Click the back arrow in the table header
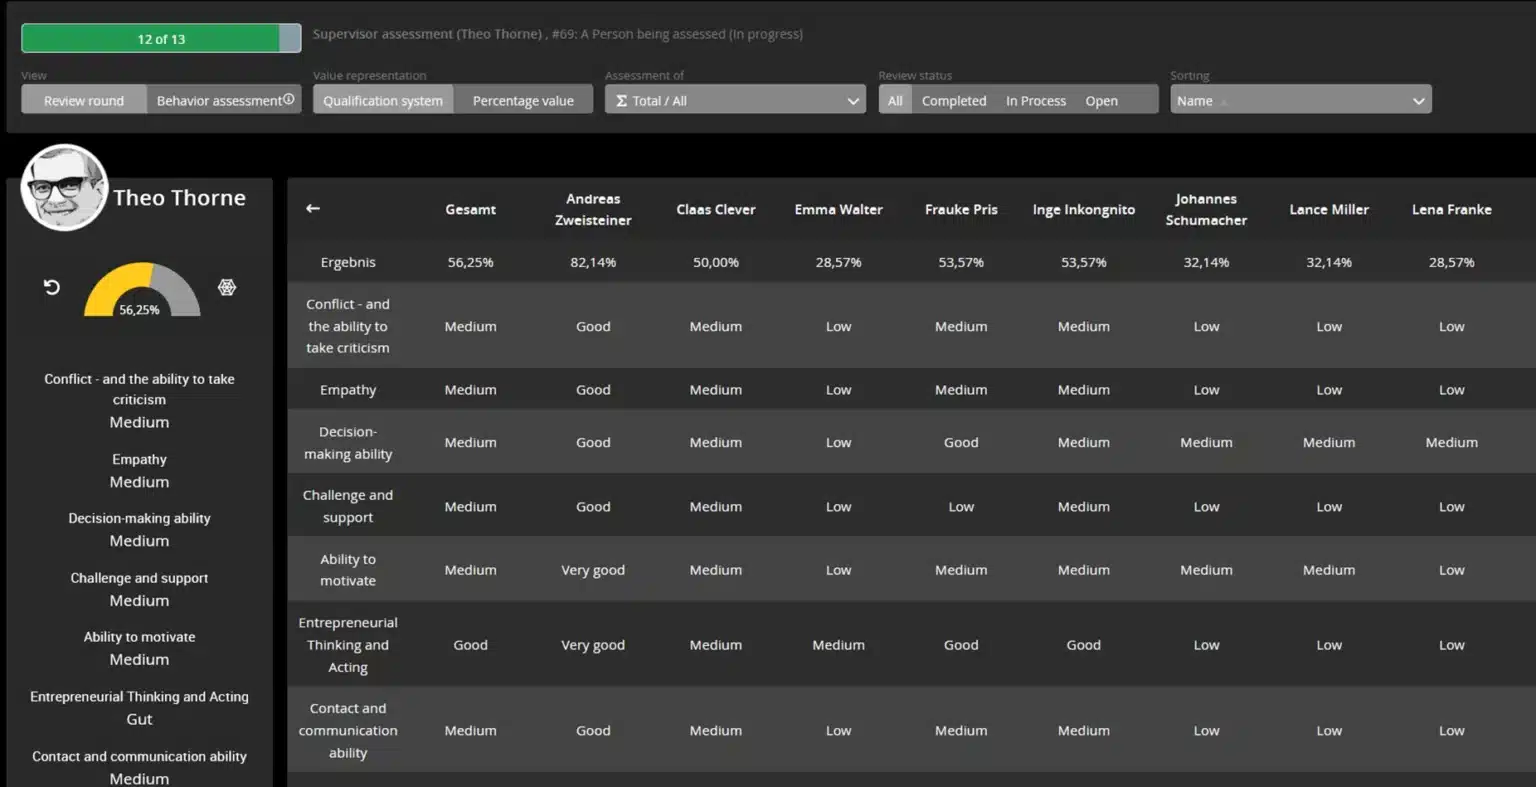 [313, 208]
